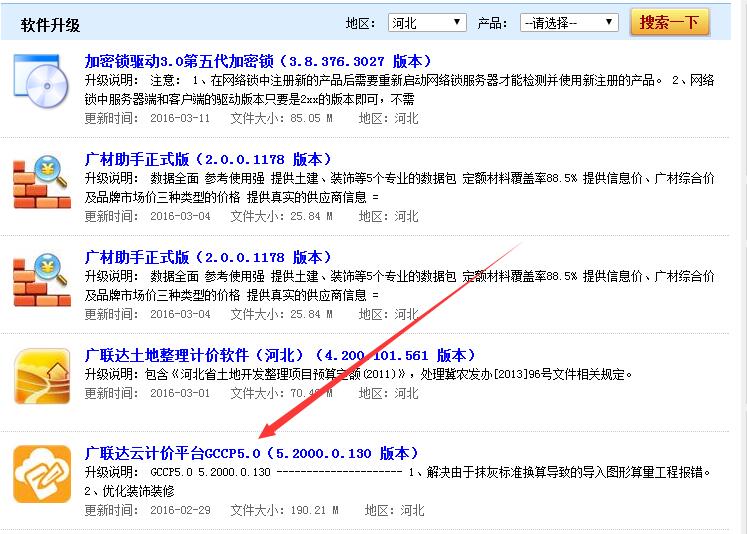Open the lower 广材助手正式版 2.0.0.1178 link
The image size is (747, 534).
[x=208, y=257]
